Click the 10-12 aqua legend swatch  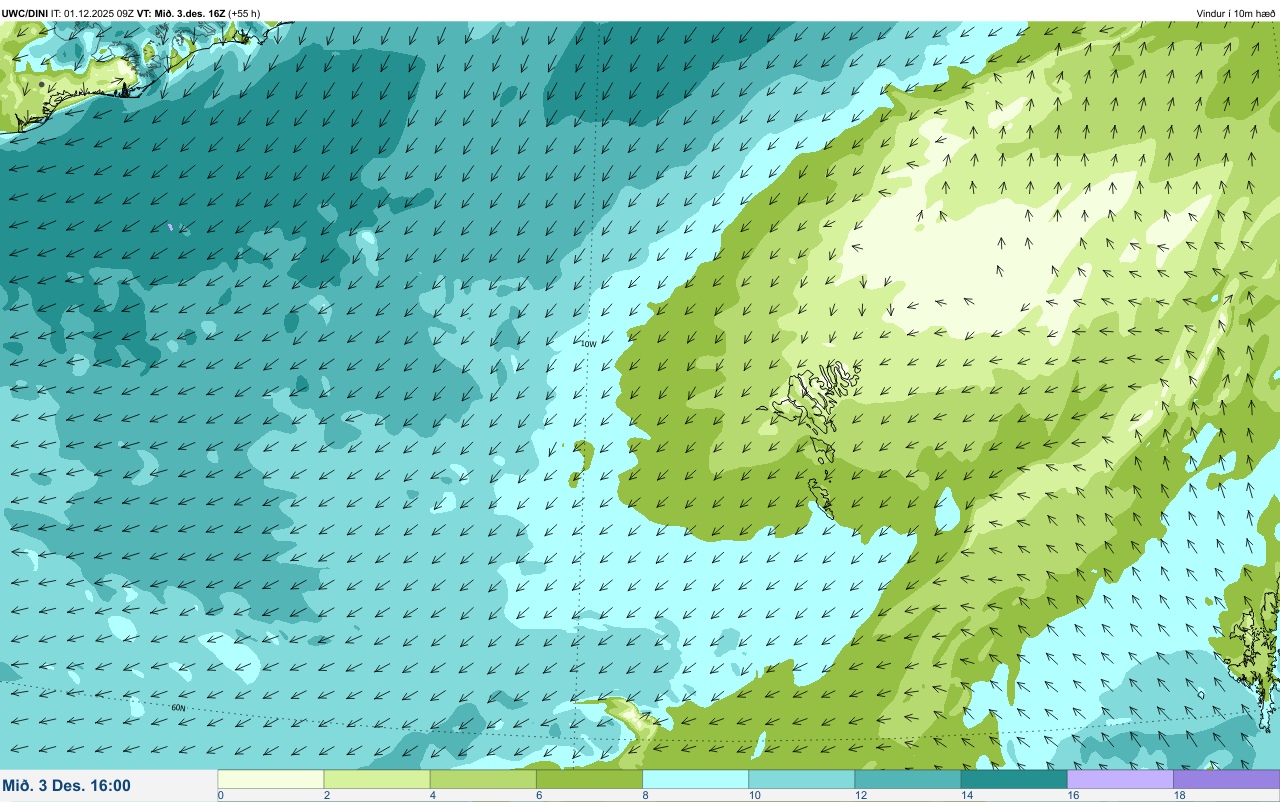coord(802,779)
